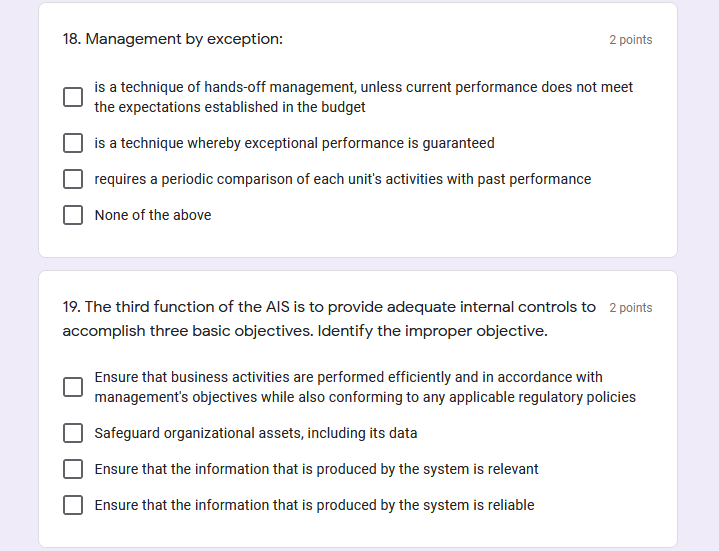The width and height of the screenshot is (719, 551).
Task: Click the Safeguard organizational assets option text
Action: (x=256, y=433)
